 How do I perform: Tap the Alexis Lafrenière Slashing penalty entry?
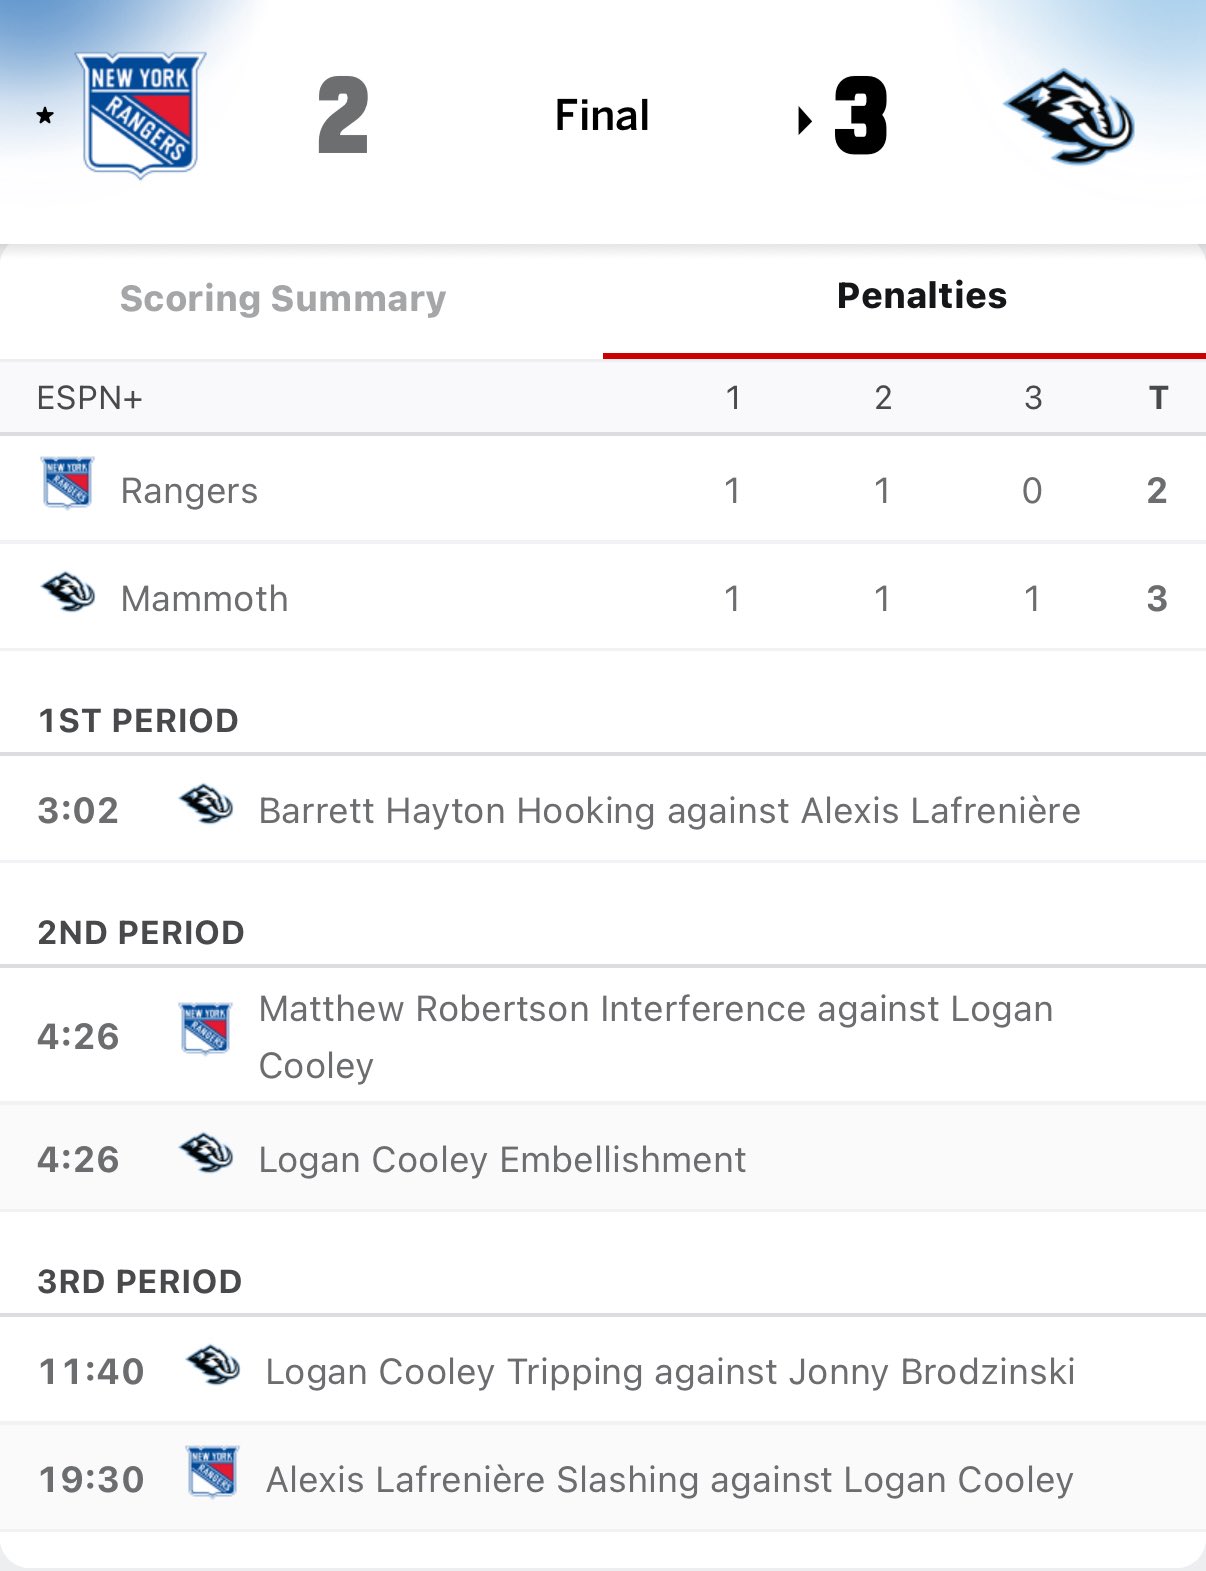coord(669,1480)
